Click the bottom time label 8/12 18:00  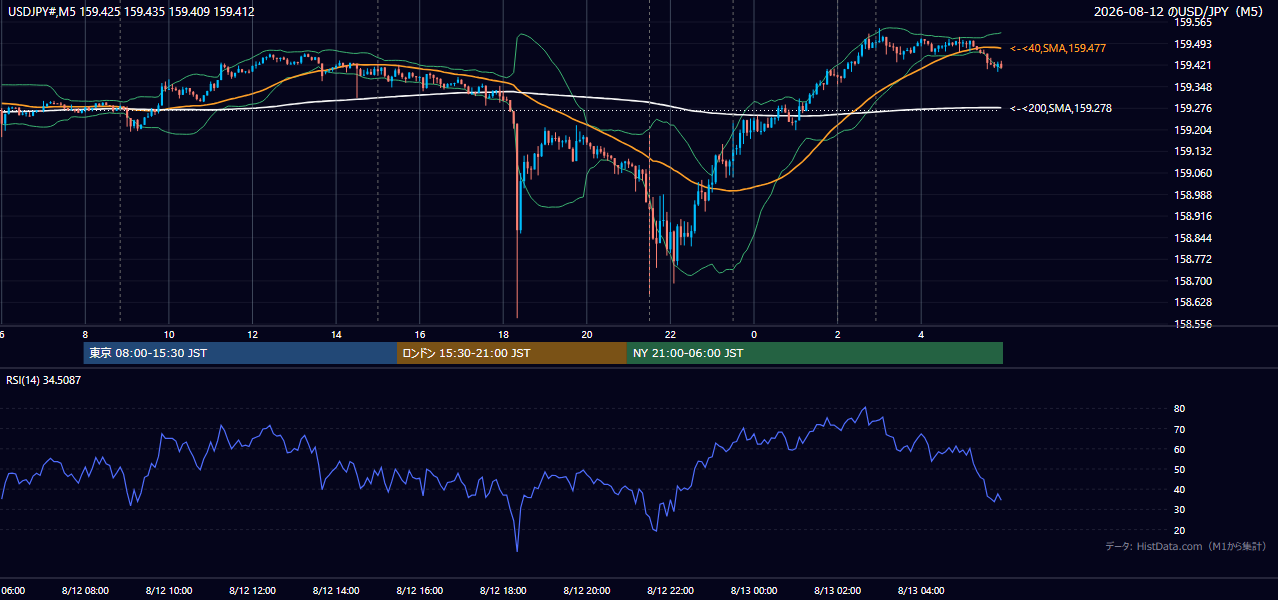[503, 591]
